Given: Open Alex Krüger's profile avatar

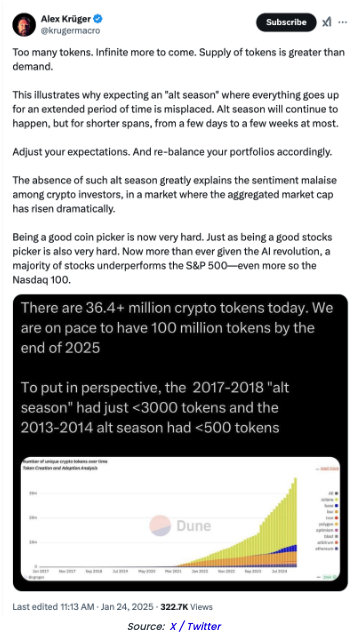Looking at the screenshot, I should point(25,24).
